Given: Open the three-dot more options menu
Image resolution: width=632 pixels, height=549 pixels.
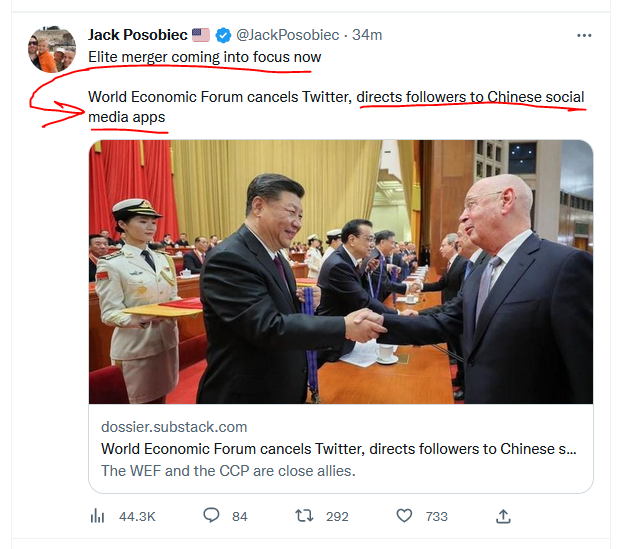Looking at the screenshot, I should click(585, 35).
